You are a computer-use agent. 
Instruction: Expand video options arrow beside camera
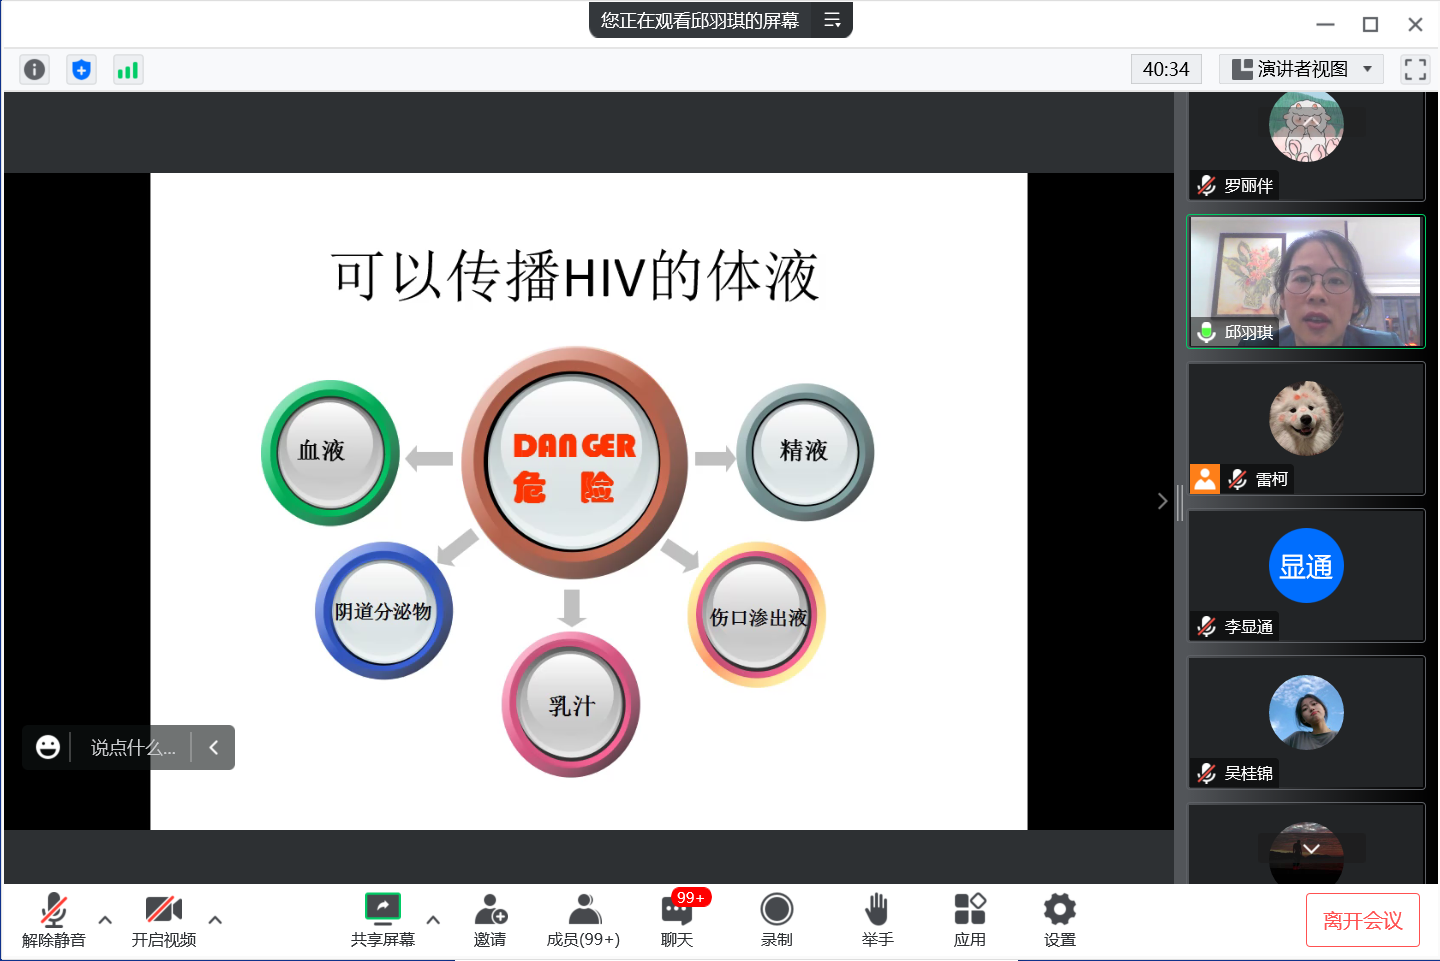(x=215, y=920)
